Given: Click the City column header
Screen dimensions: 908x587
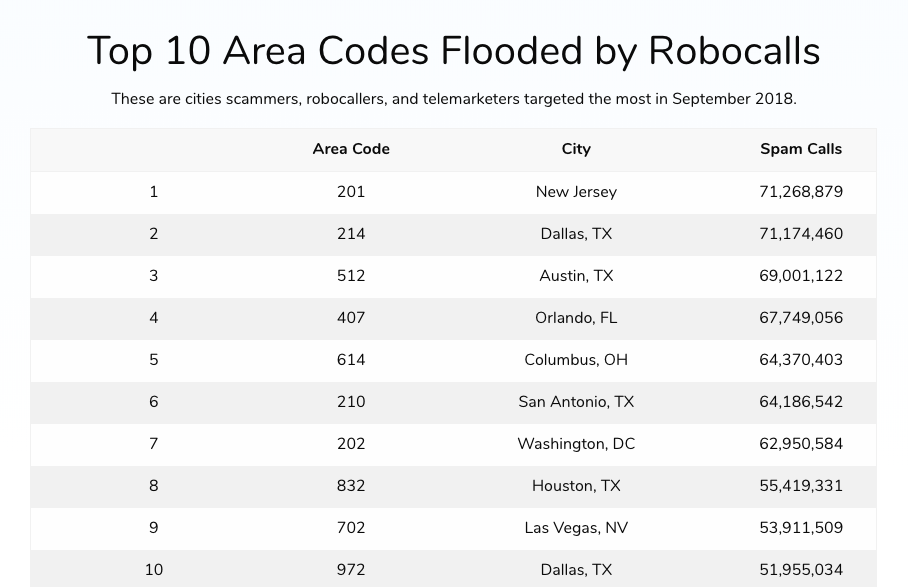Looking at the screenshot, I should 576,149.
